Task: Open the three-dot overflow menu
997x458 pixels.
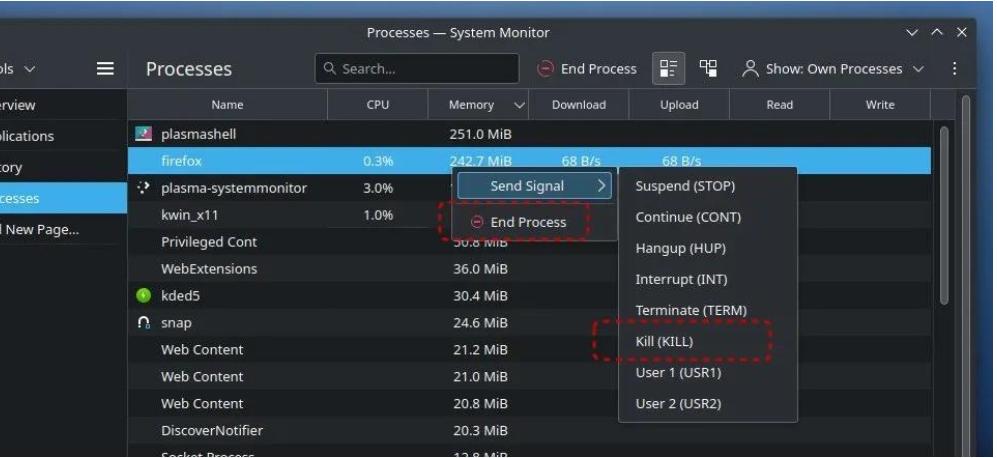Action: click(x=954, y=69)
